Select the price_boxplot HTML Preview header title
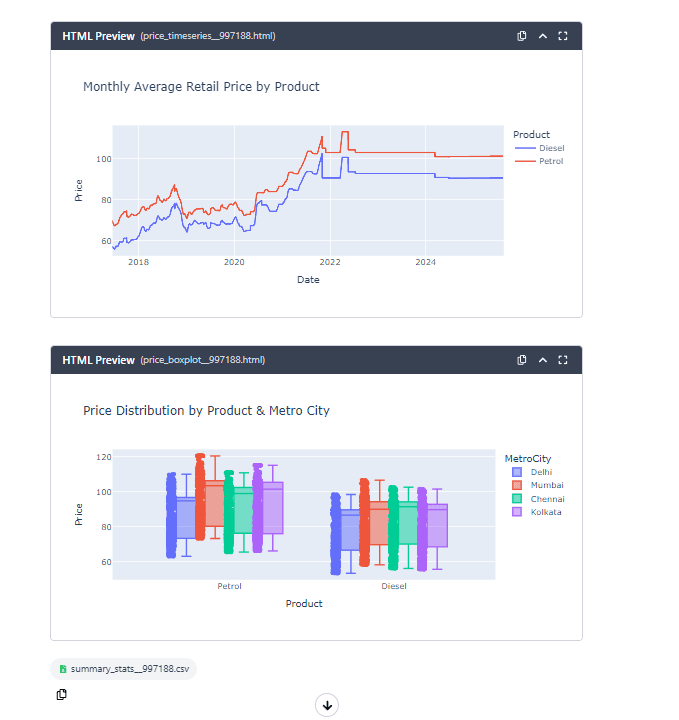 98,360
